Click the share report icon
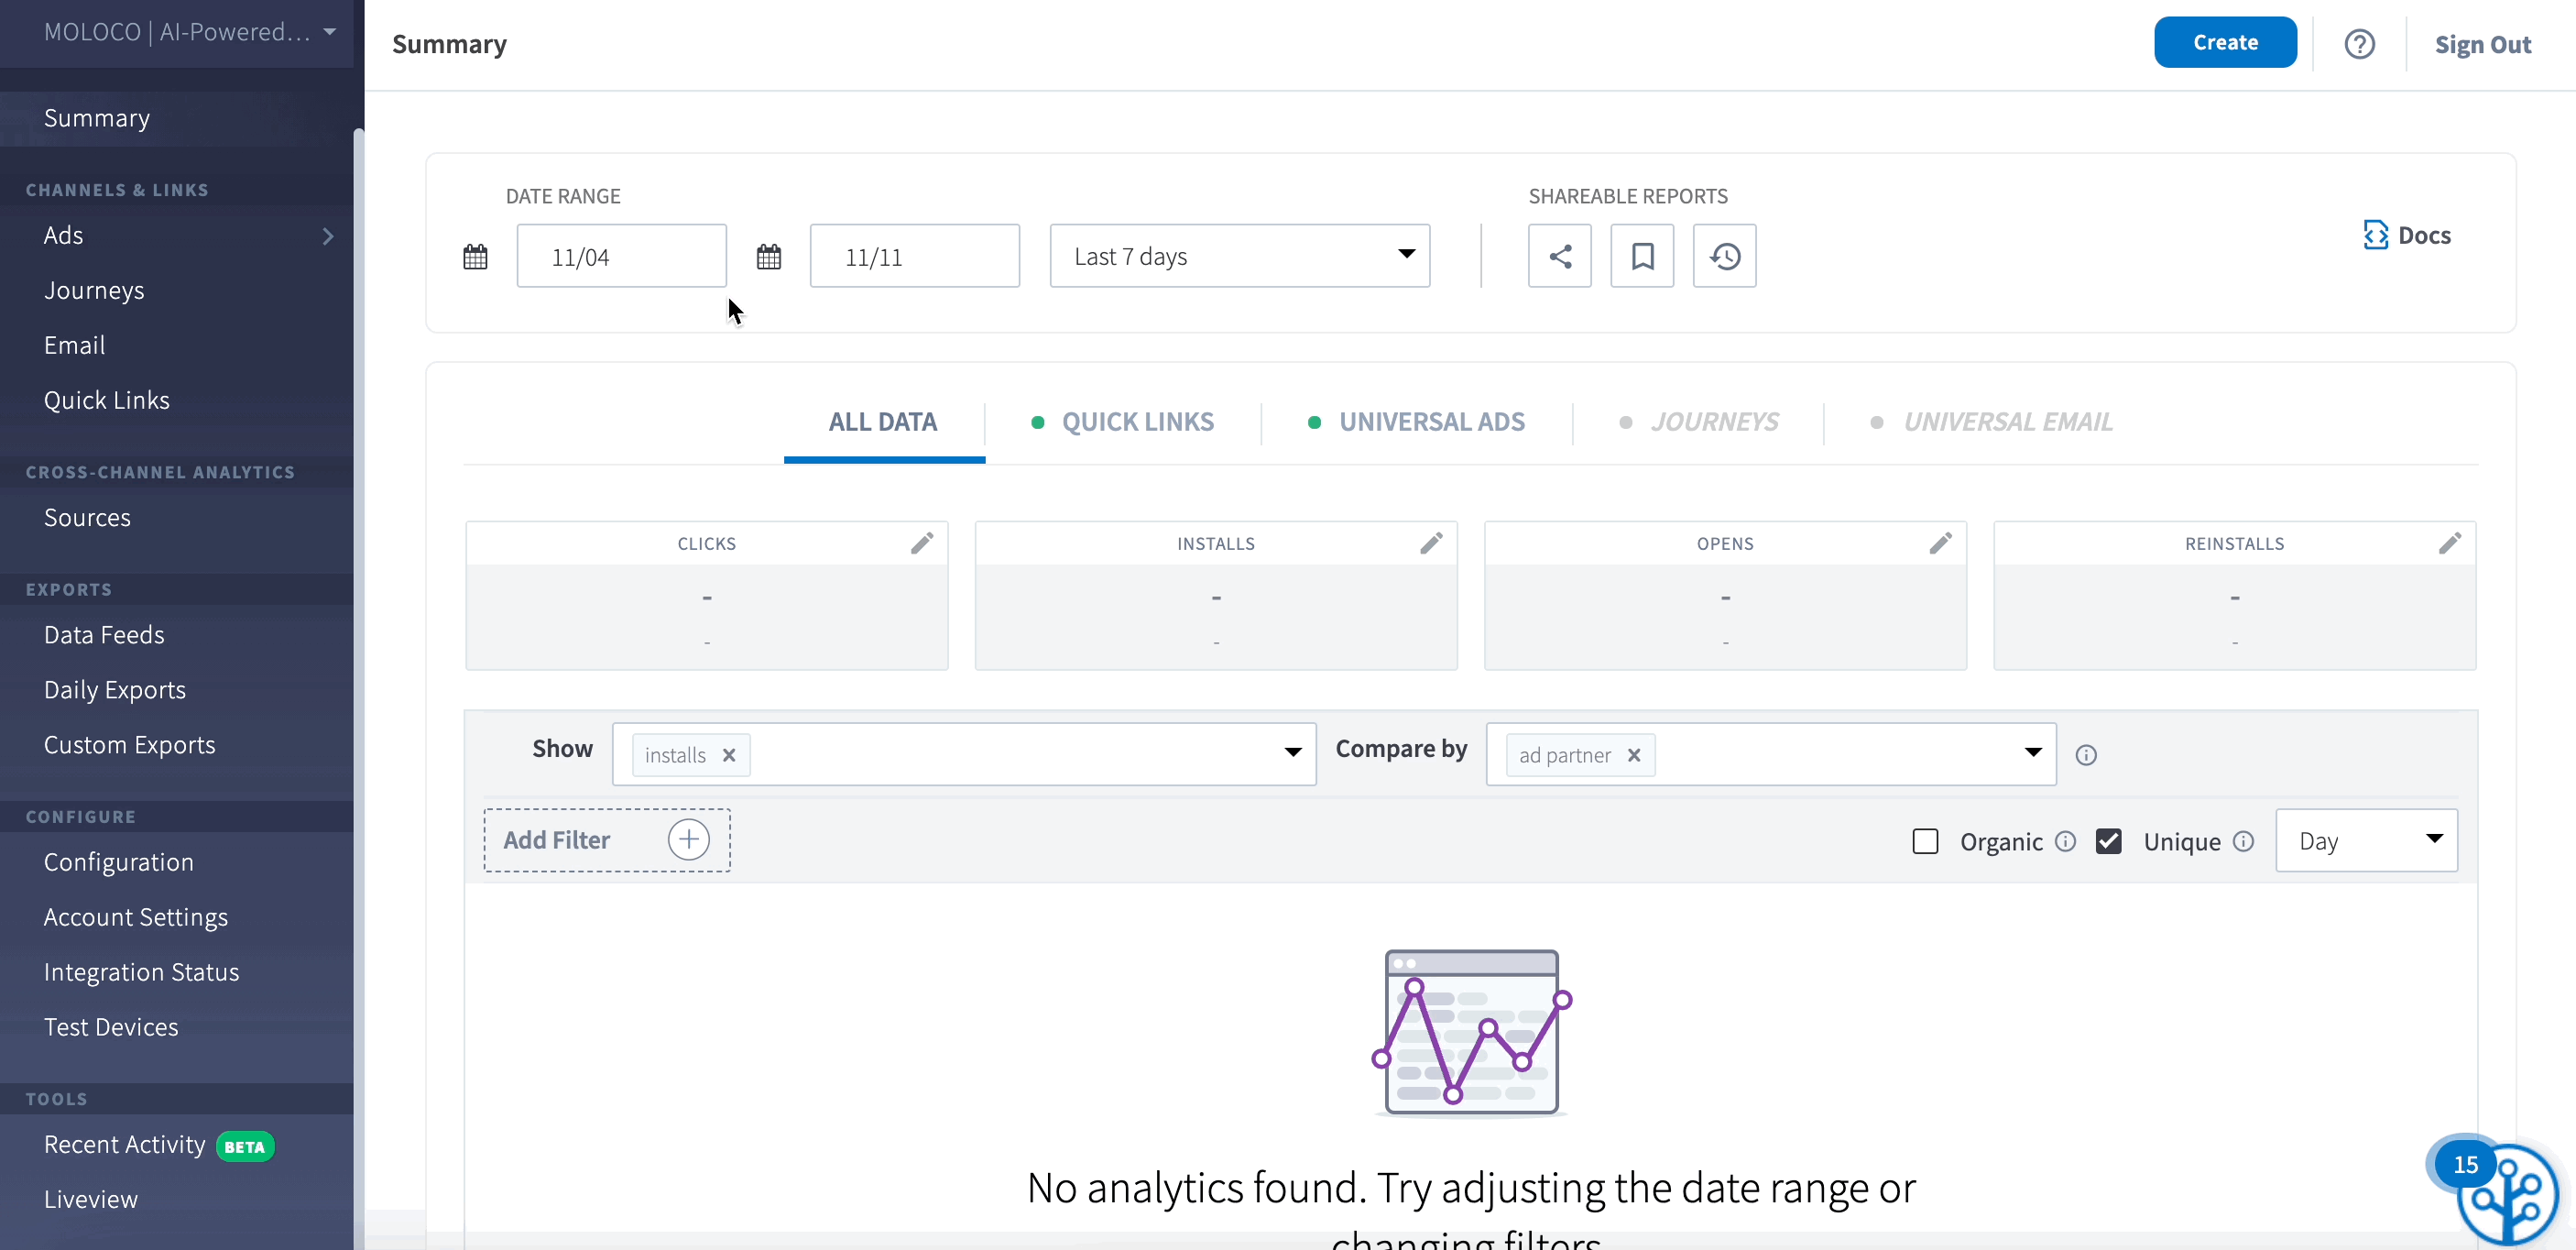 1559,256
